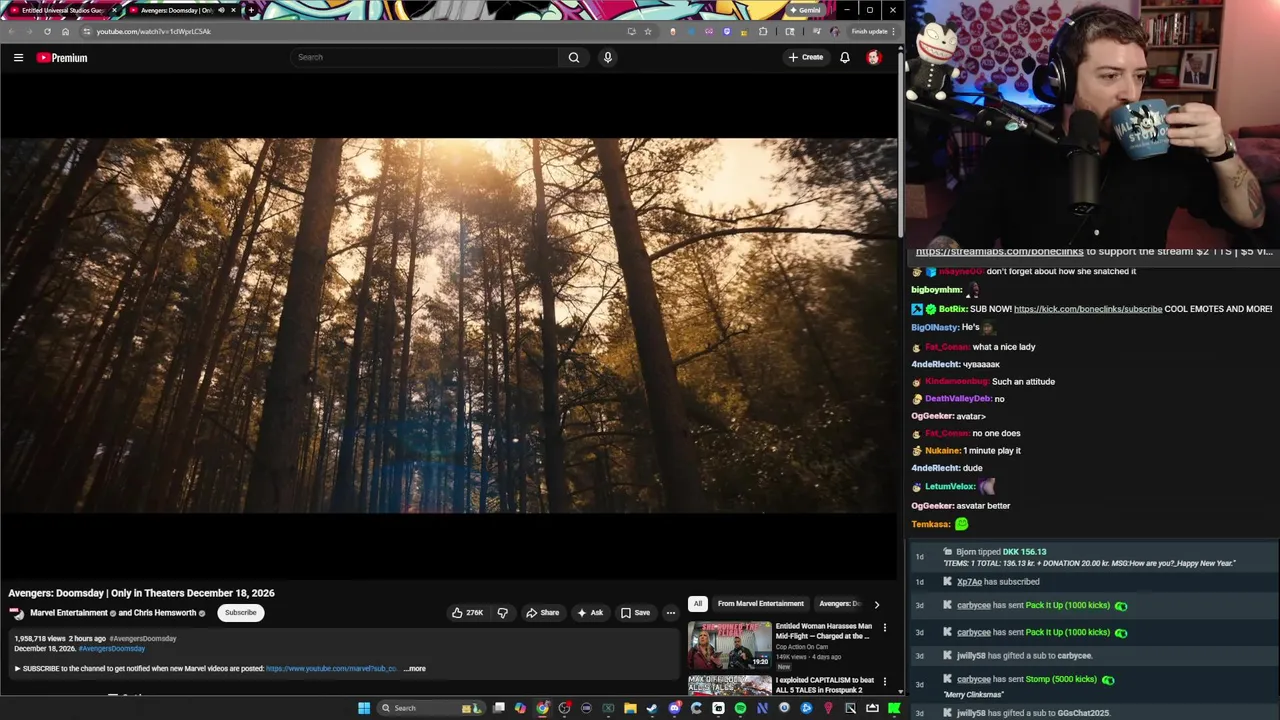
Task: Open Steam from the taskbar
Action: coord(652,708)
